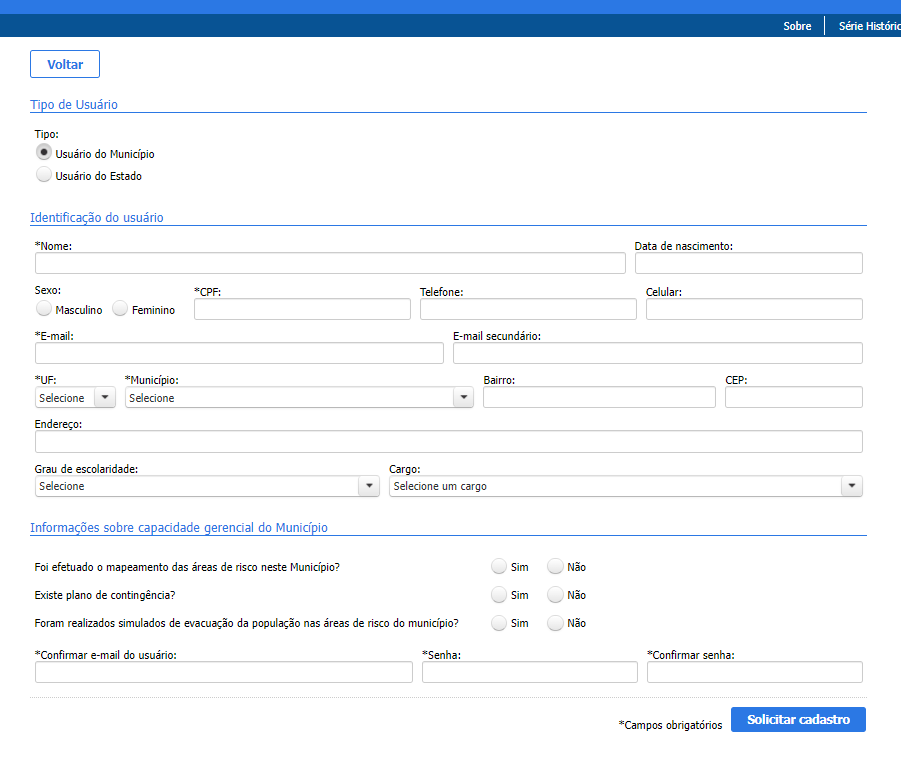Click Solicitar cadastro button

tap(797, 720)
